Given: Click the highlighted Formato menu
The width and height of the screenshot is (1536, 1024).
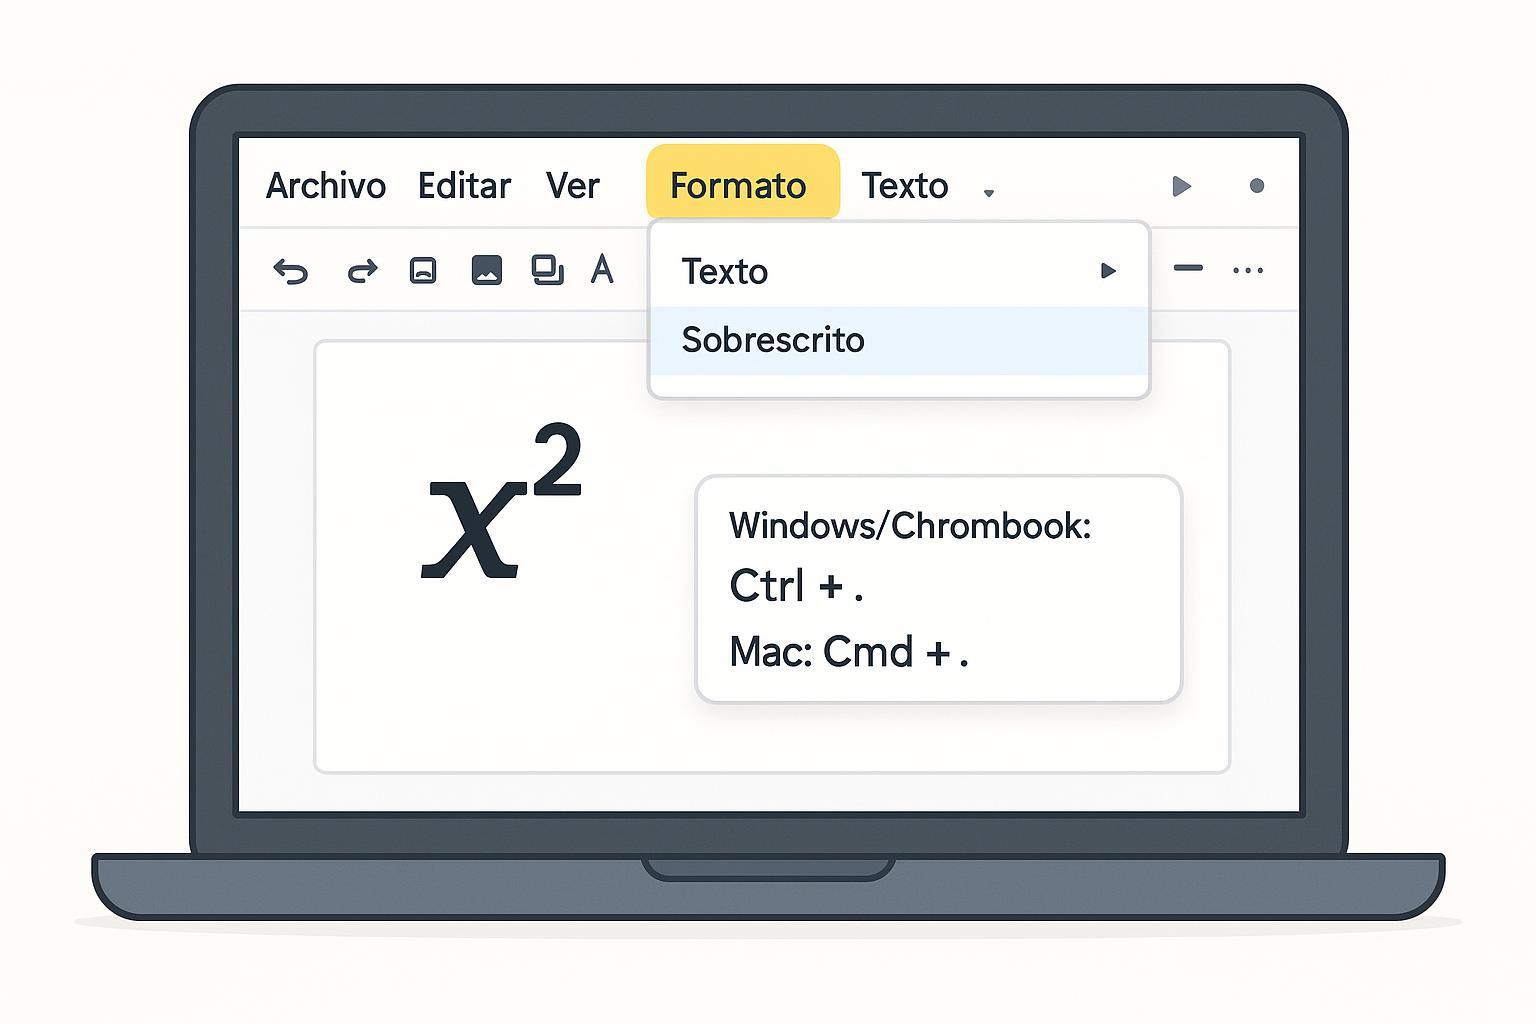Looking at the screenshot, I should 738,186.
